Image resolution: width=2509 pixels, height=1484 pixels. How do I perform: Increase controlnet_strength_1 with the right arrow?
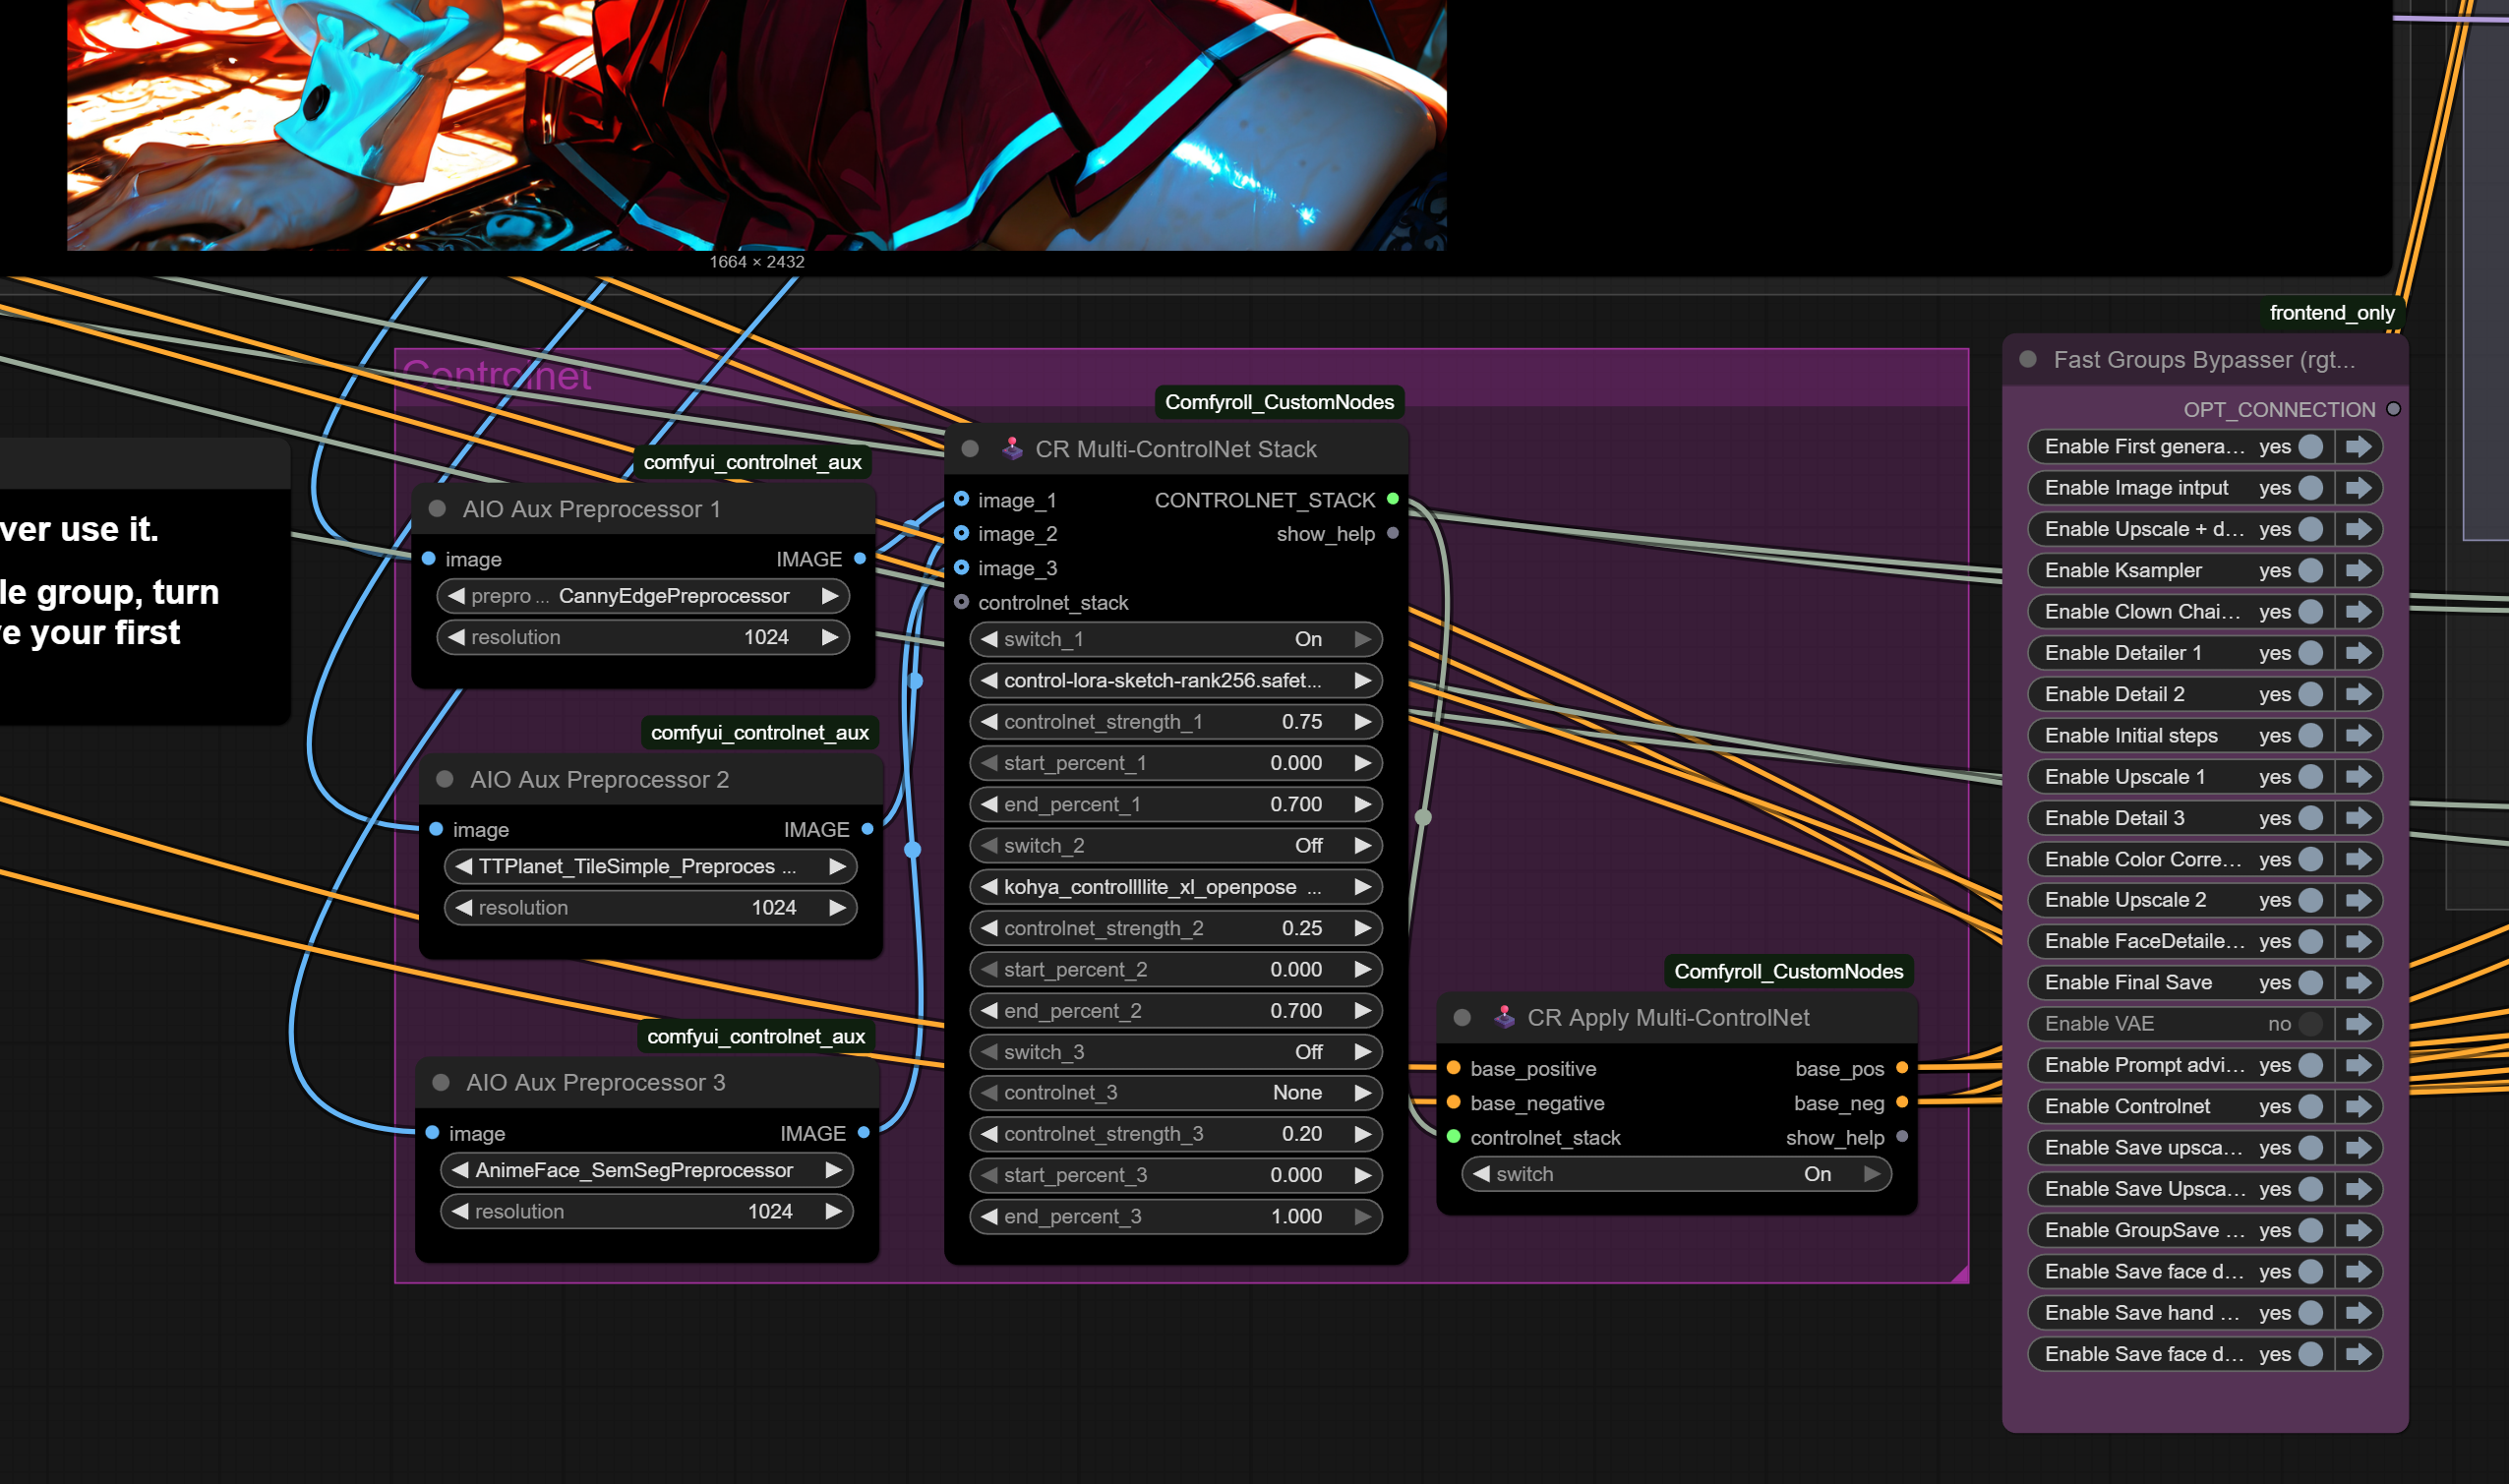(1362, 722)
